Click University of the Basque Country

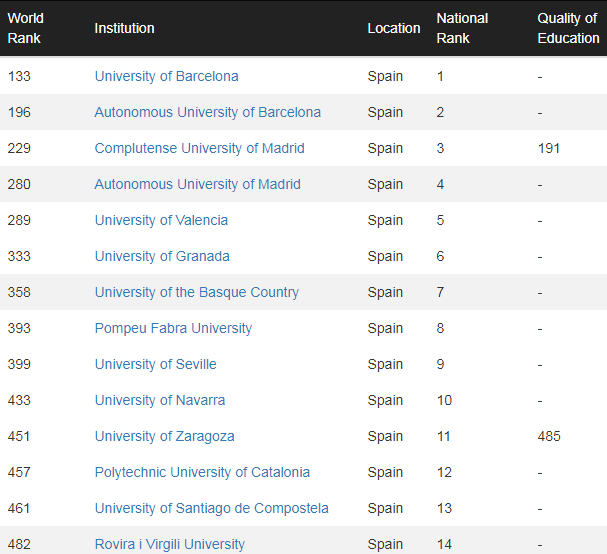(x=197, y=292)
